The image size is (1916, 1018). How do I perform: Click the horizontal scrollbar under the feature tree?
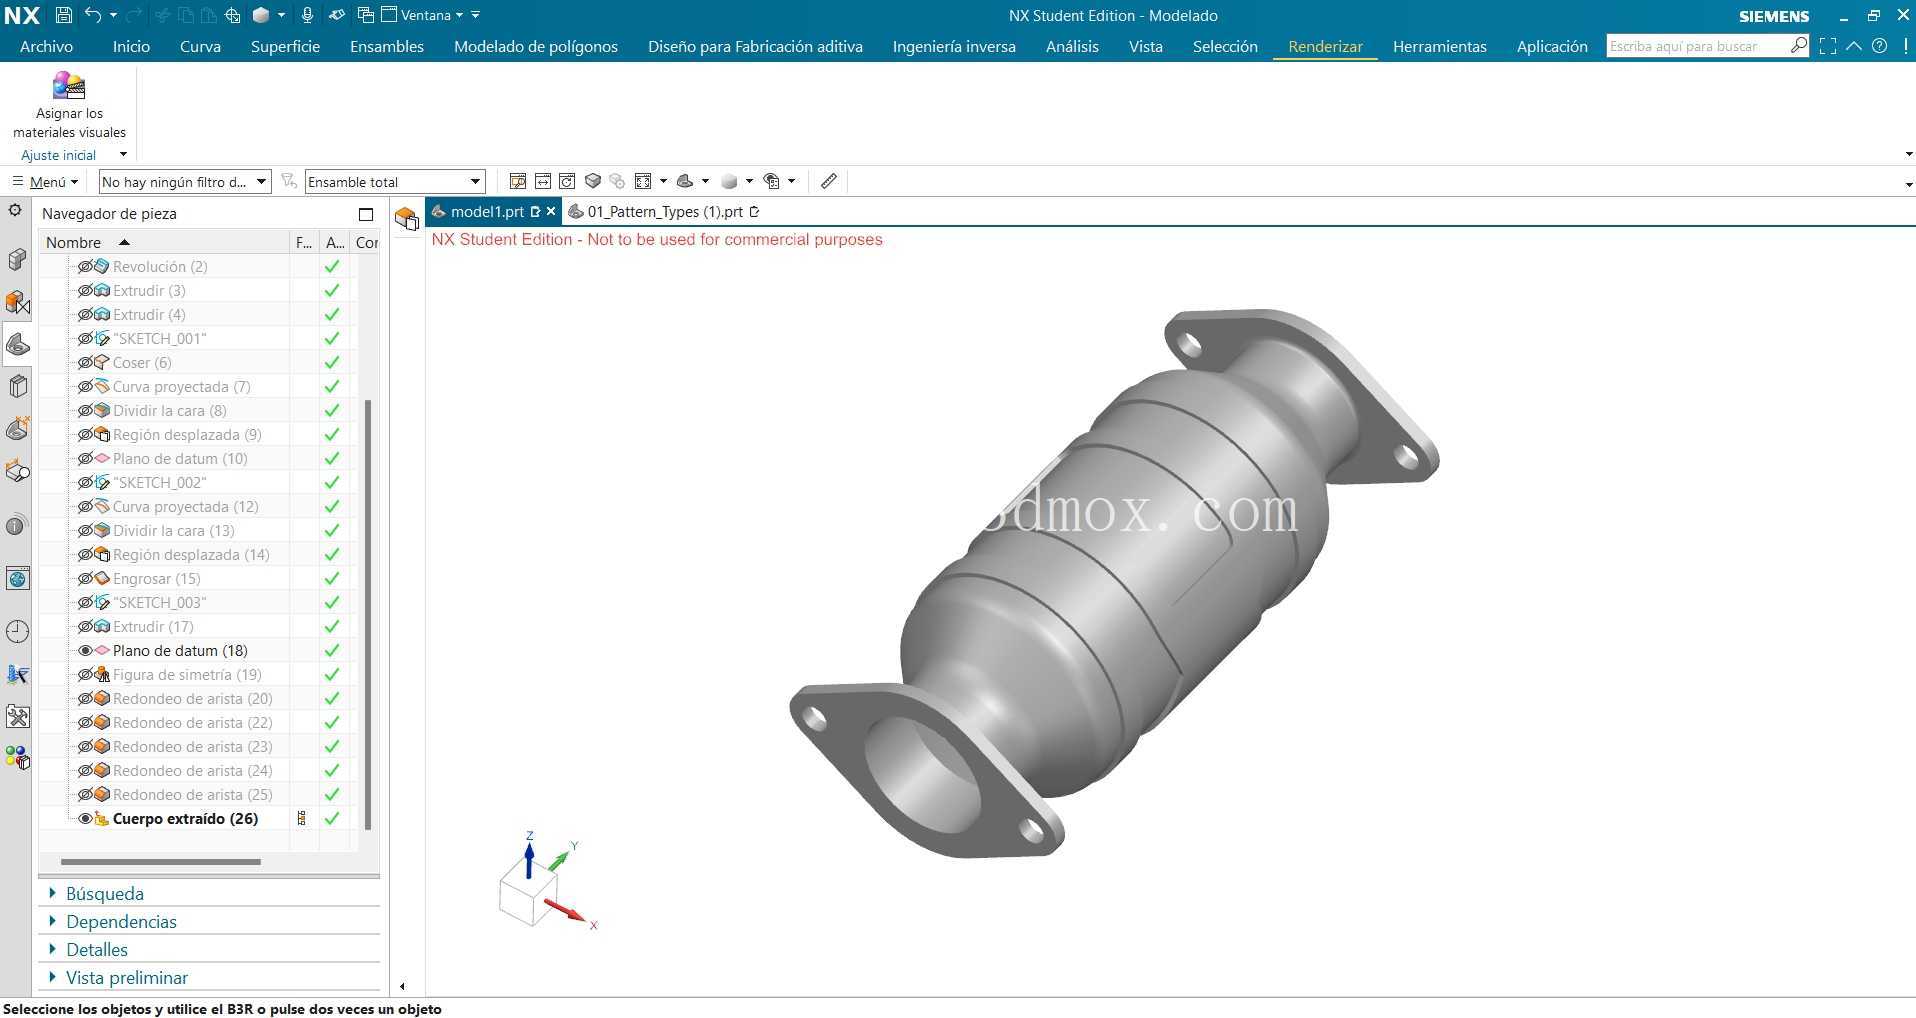[160, 861]
